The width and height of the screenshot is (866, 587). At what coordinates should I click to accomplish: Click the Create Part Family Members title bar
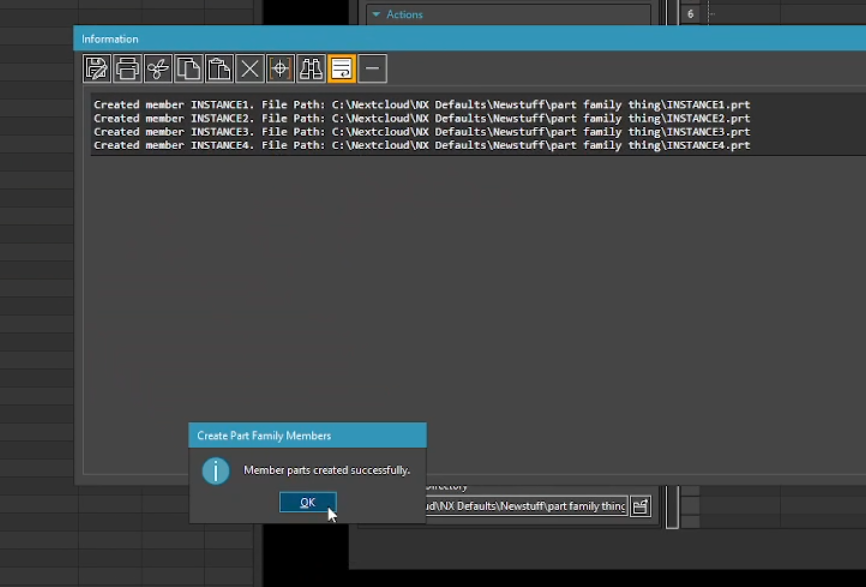point(308,435)
